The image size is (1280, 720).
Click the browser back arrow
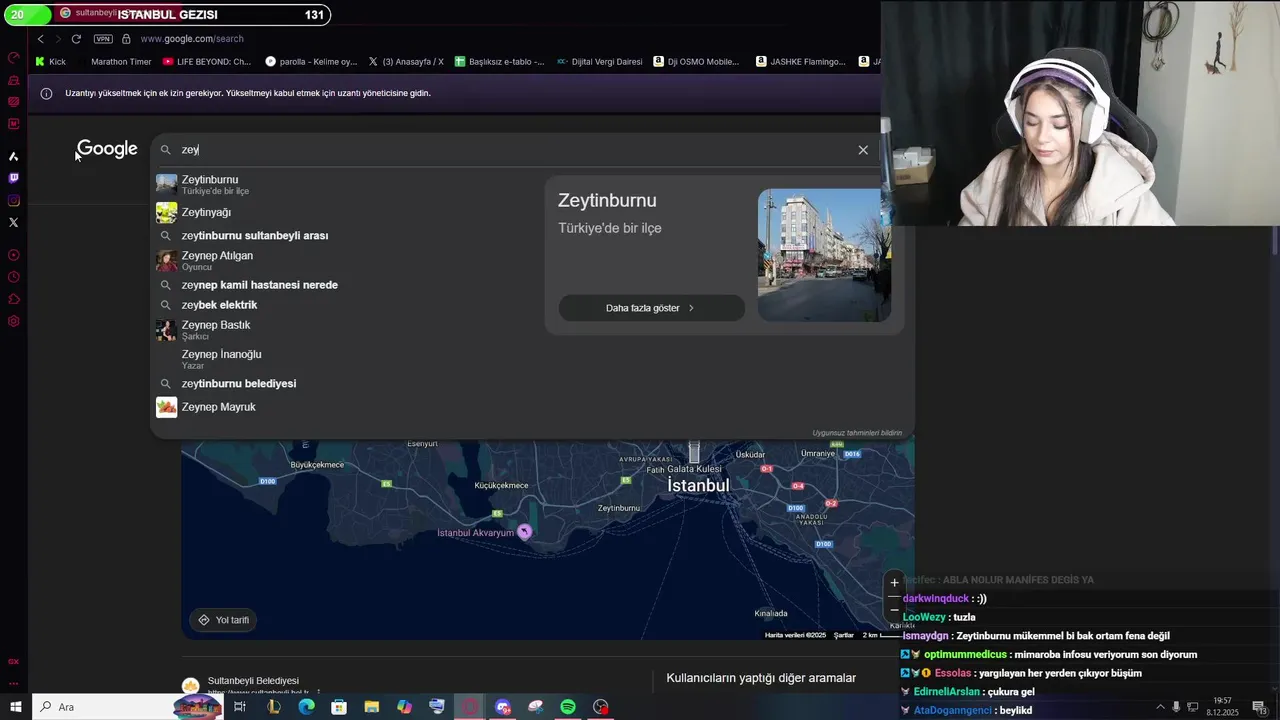click(x=40, y=39)
